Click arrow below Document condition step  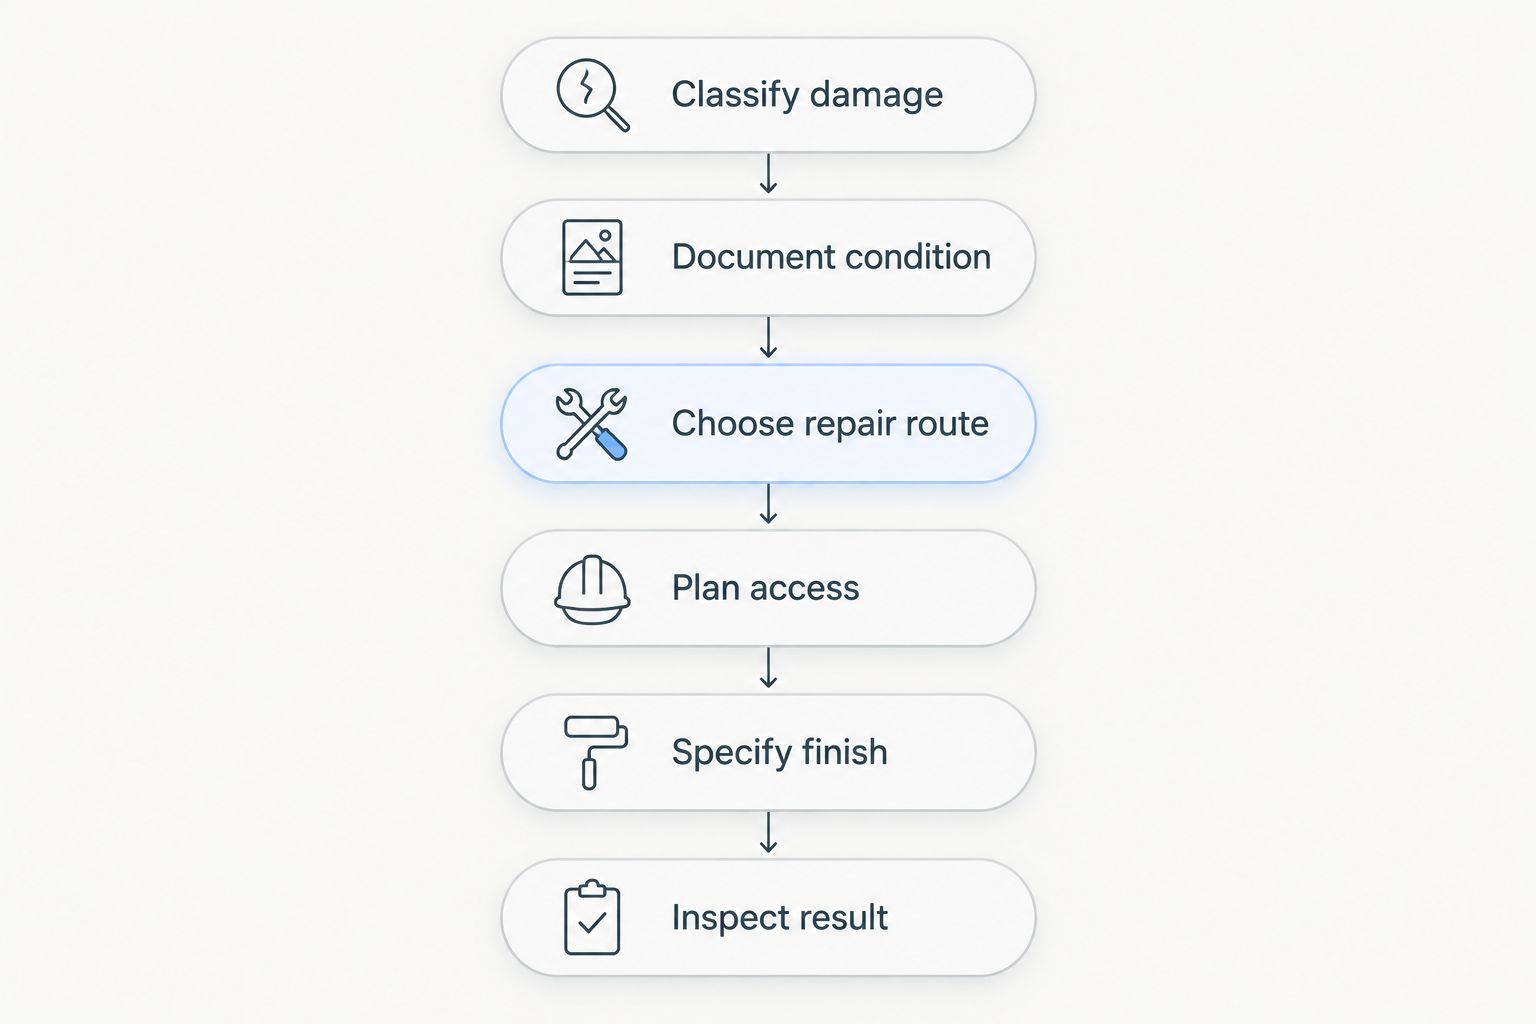pyautogui.click(x=768, y=338)
